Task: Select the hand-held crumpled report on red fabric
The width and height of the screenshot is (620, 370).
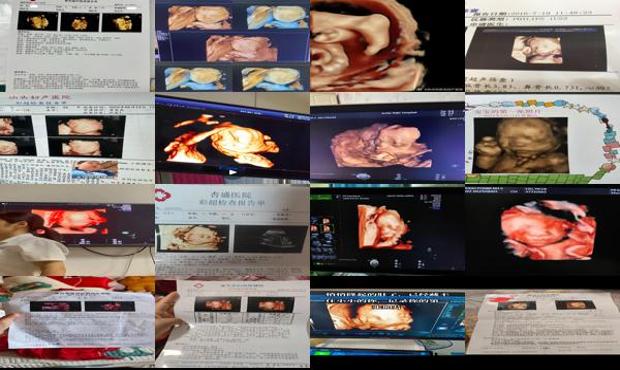Action: [x=77, y=323]
